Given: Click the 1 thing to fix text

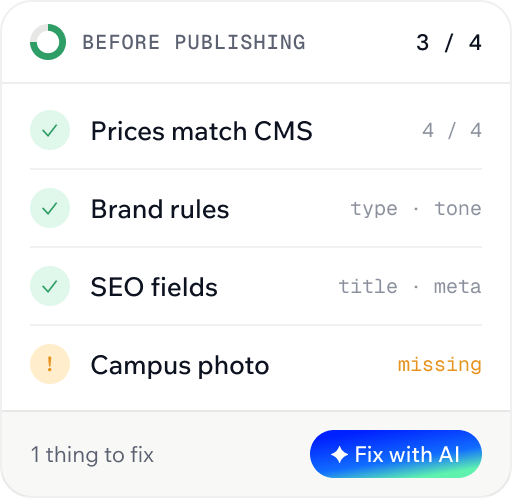Looking at the screenshot, I should (92, 455).
